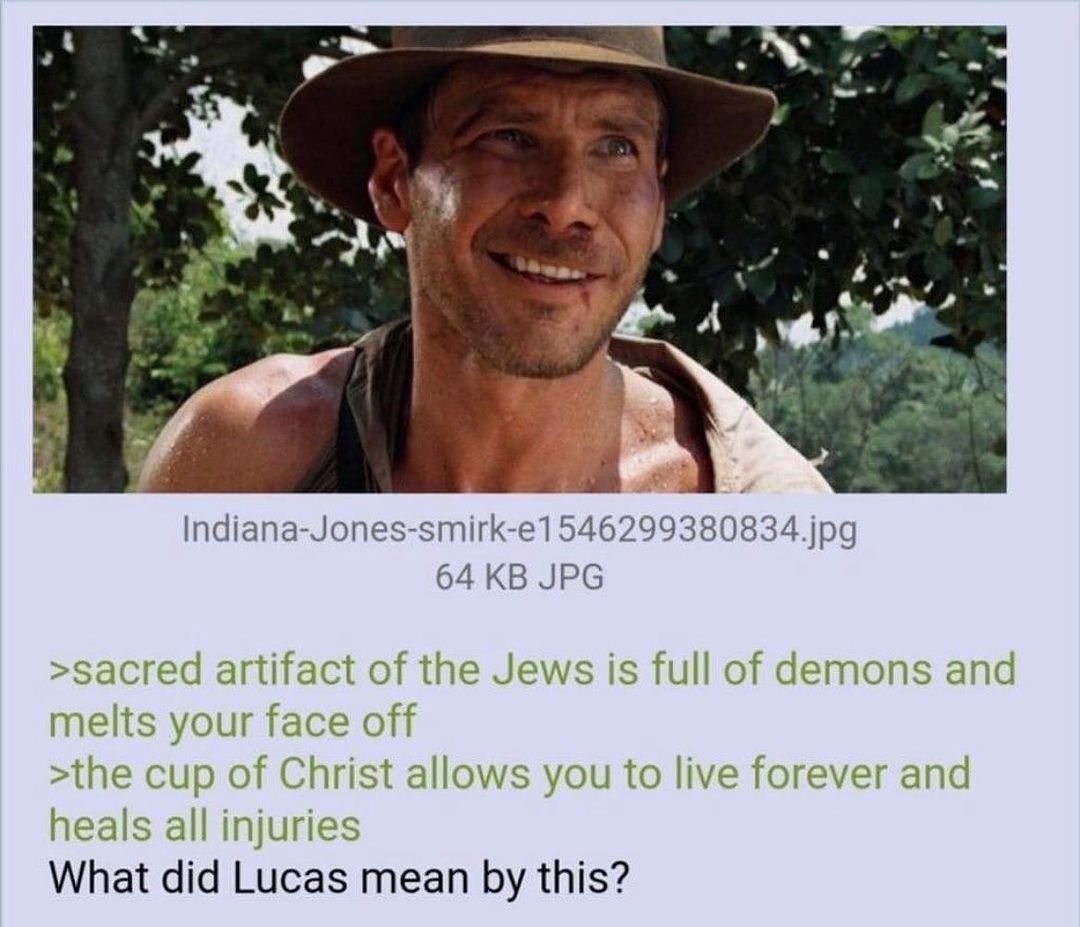Screen dimensions: 1080x927
Task: Click the 64 KB JPG file size label
Action: click(x=520, y=576)
